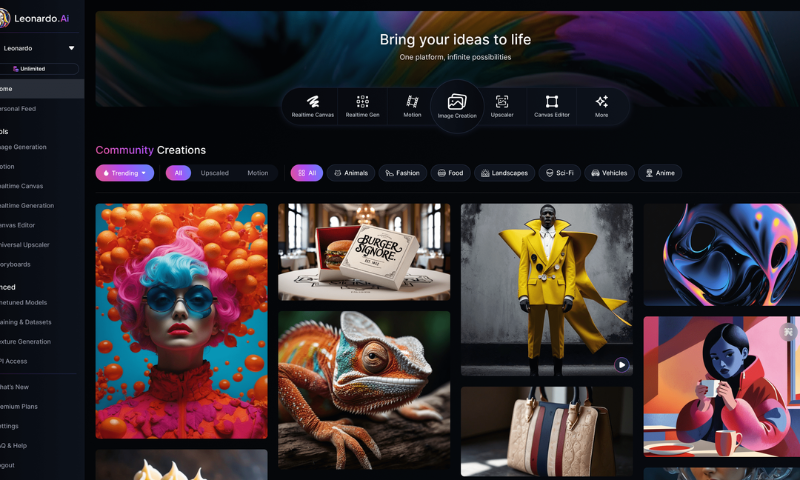Select the All type filter pill
This screenshot has height=480, width=800.
(178, 173)
